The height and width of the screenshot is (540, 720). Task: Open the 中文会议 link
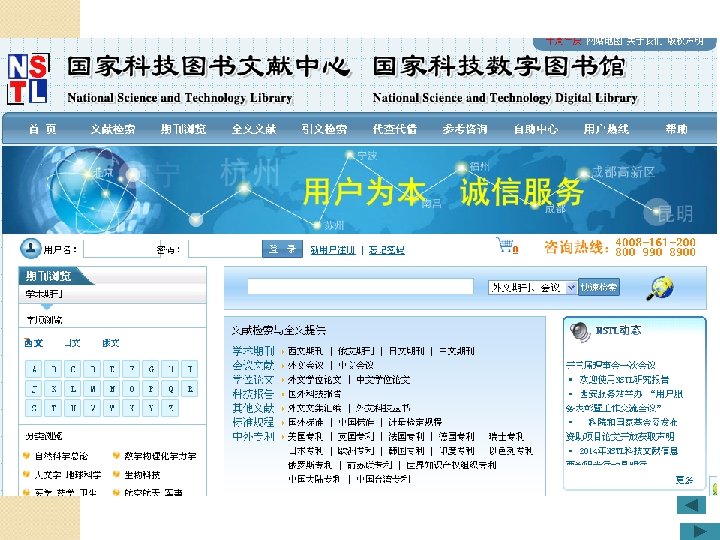click(356, 366)
